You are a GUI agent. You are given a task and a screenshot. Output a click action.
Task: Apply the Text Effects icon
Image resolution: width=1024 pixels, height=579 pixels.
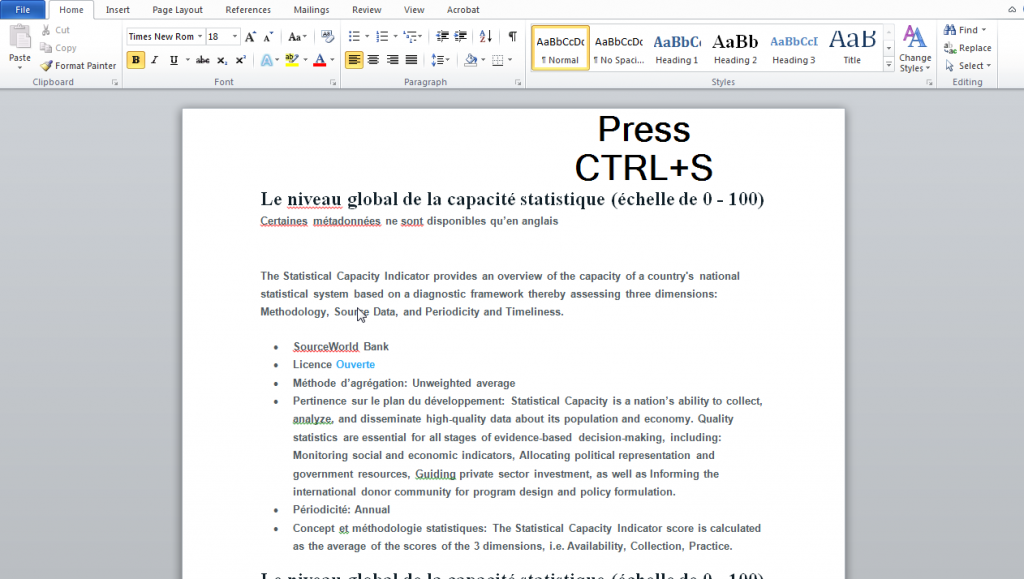pos(266,60)
